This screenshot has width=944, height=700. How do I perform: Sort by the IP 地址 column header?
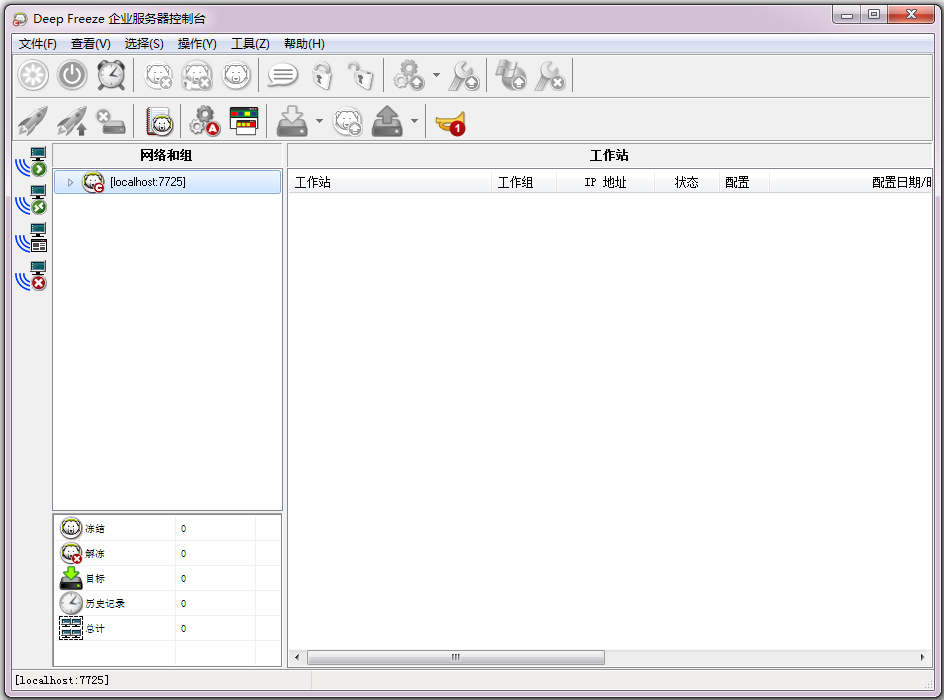click(606, 182)
